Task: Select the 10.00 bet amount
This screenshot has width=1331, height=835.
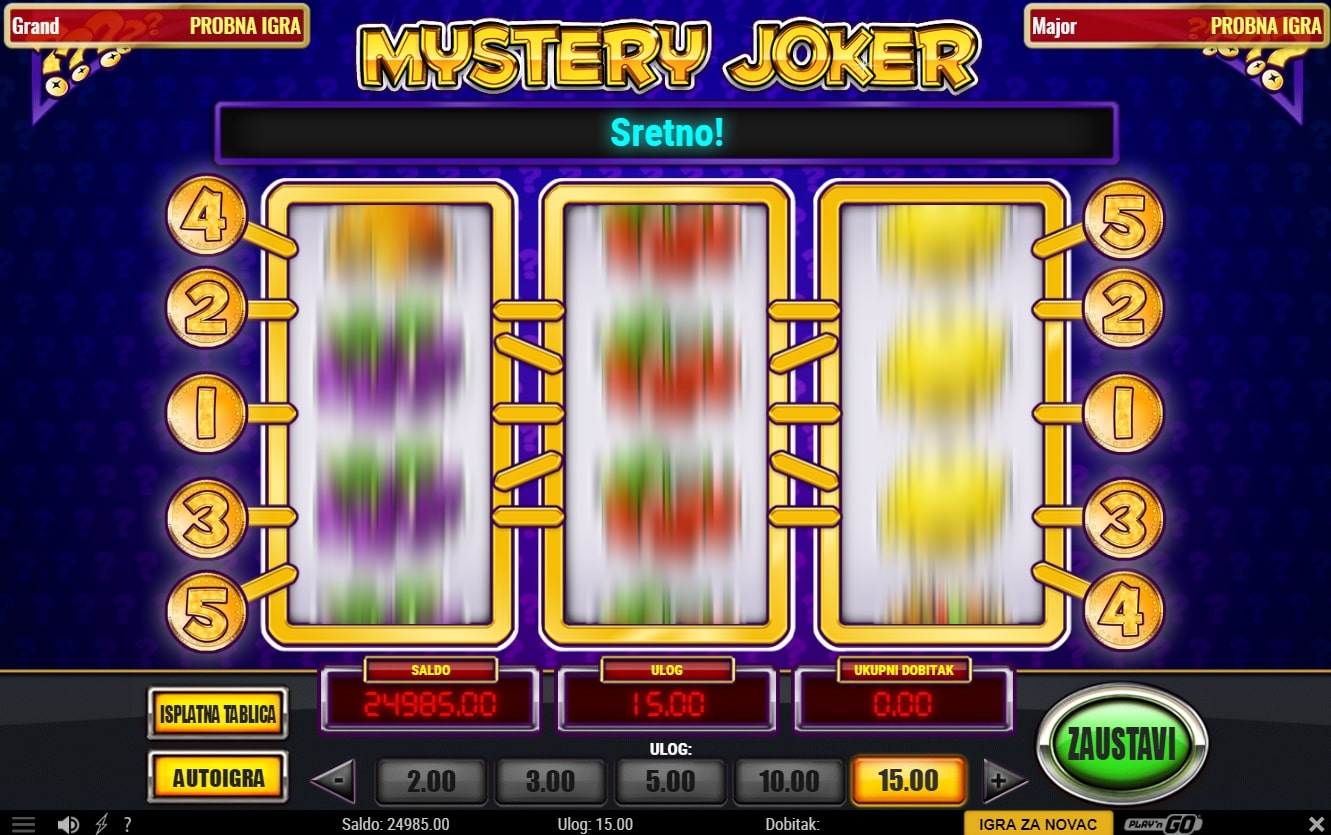Action: 789,780
